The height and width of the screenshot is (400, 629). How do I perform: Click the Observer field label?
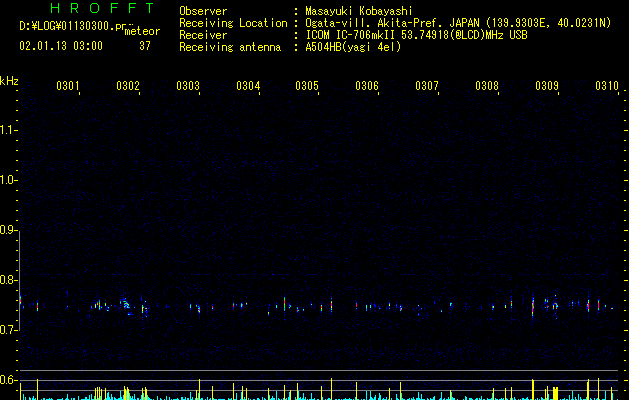click(203, 11)
